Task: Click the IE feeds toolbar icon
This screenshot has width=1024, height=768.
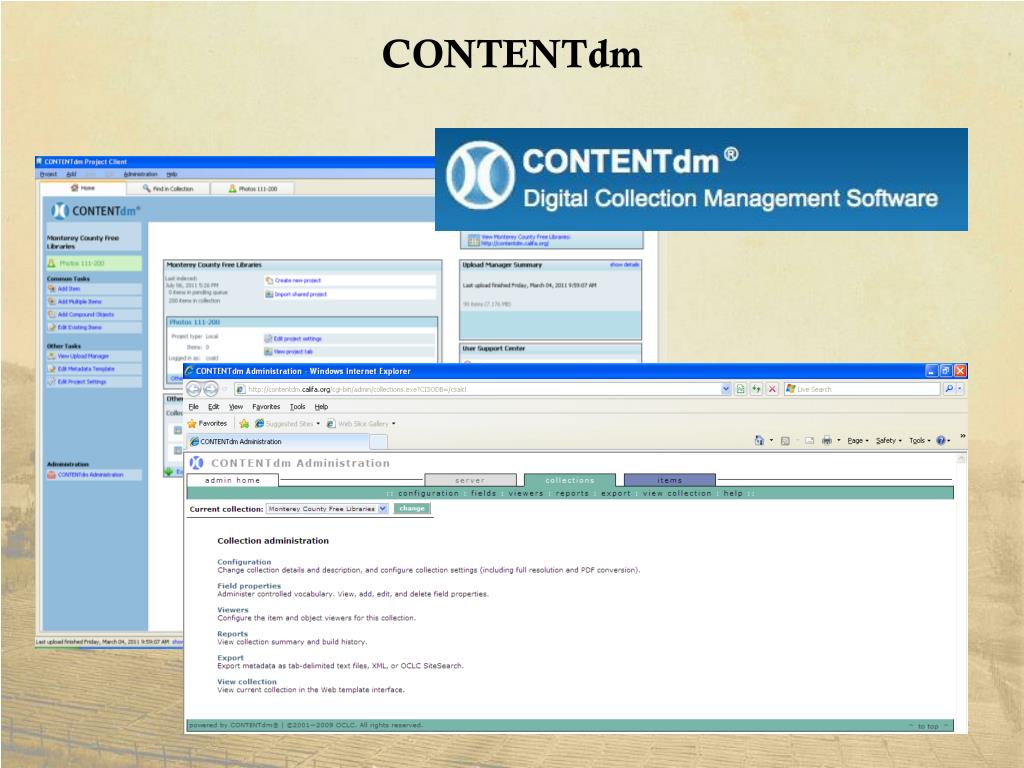Action: click(x=786, y=441)
